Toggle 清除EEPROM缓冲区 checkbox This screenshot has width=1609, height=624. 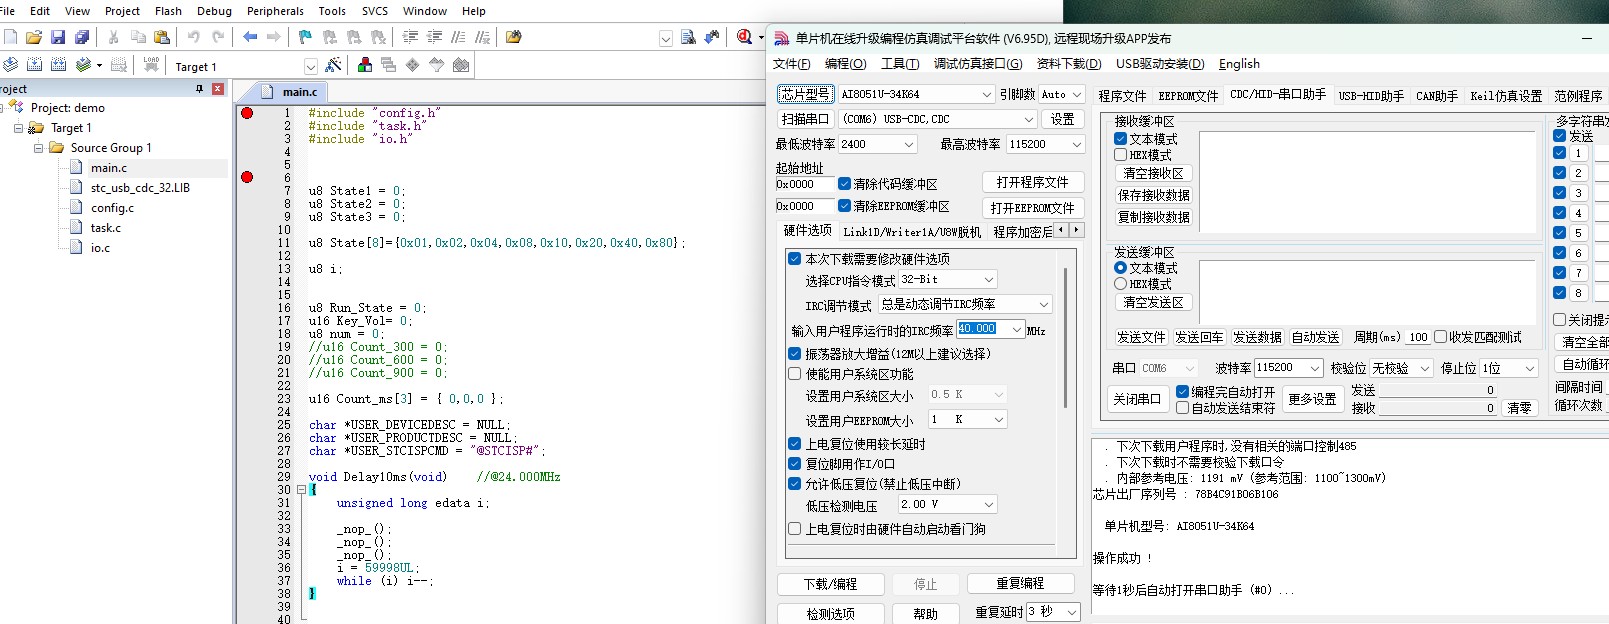point(844,206)
